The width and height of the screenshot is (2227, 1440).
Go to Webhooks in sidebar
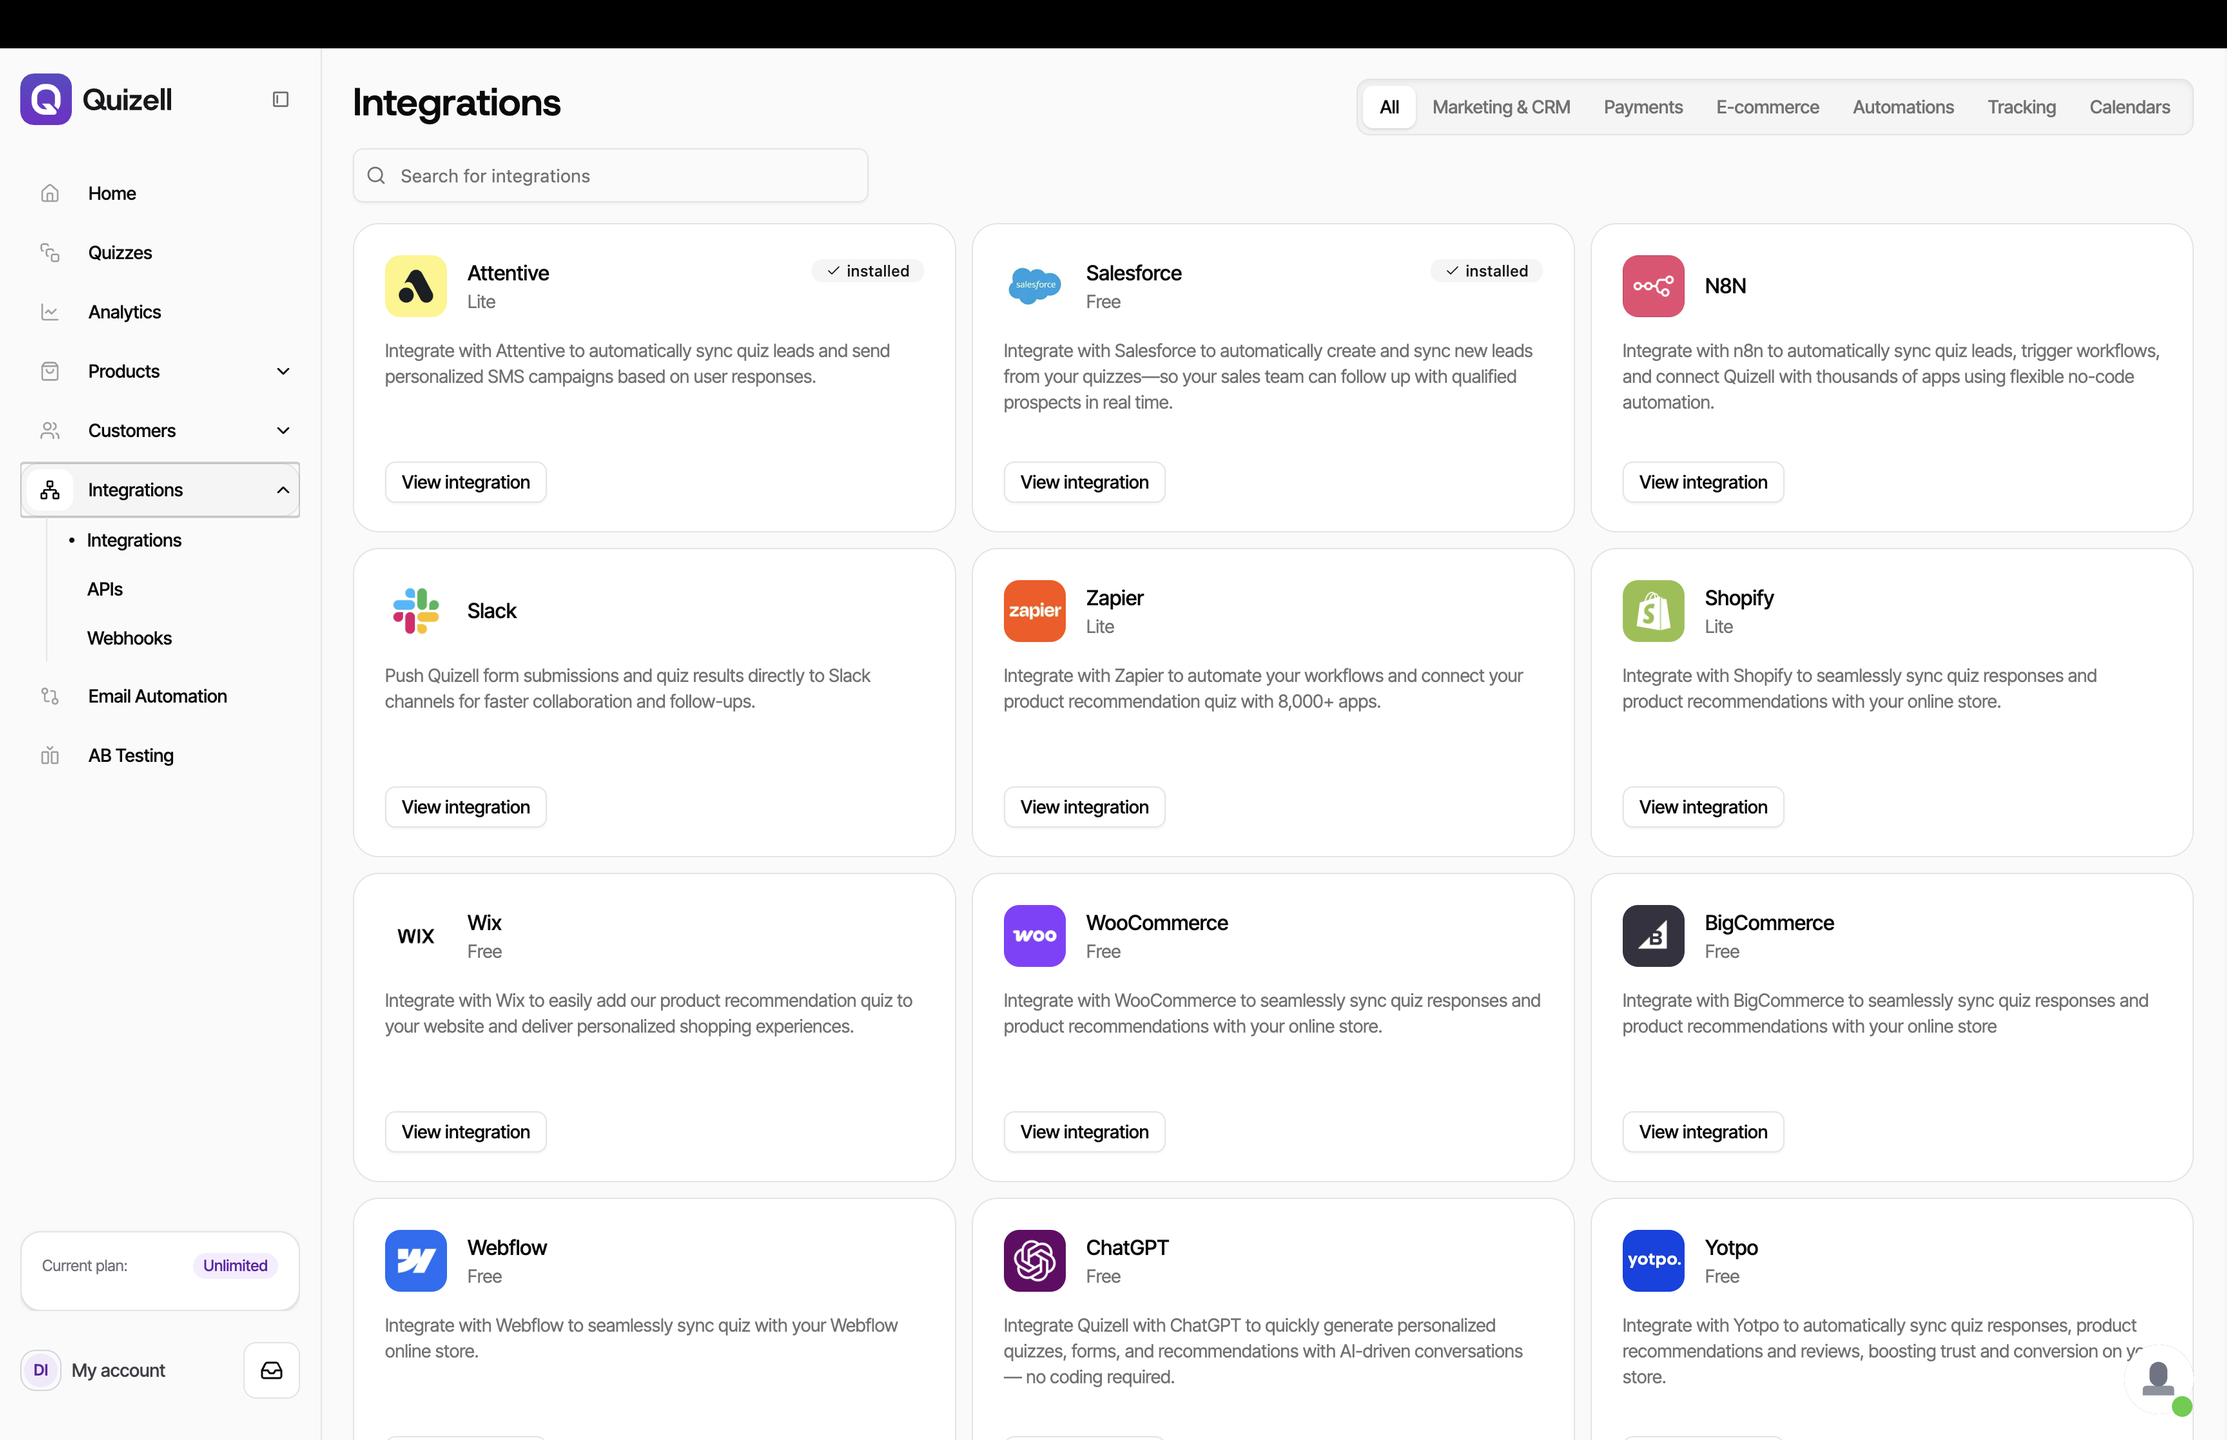click(129, 638)
